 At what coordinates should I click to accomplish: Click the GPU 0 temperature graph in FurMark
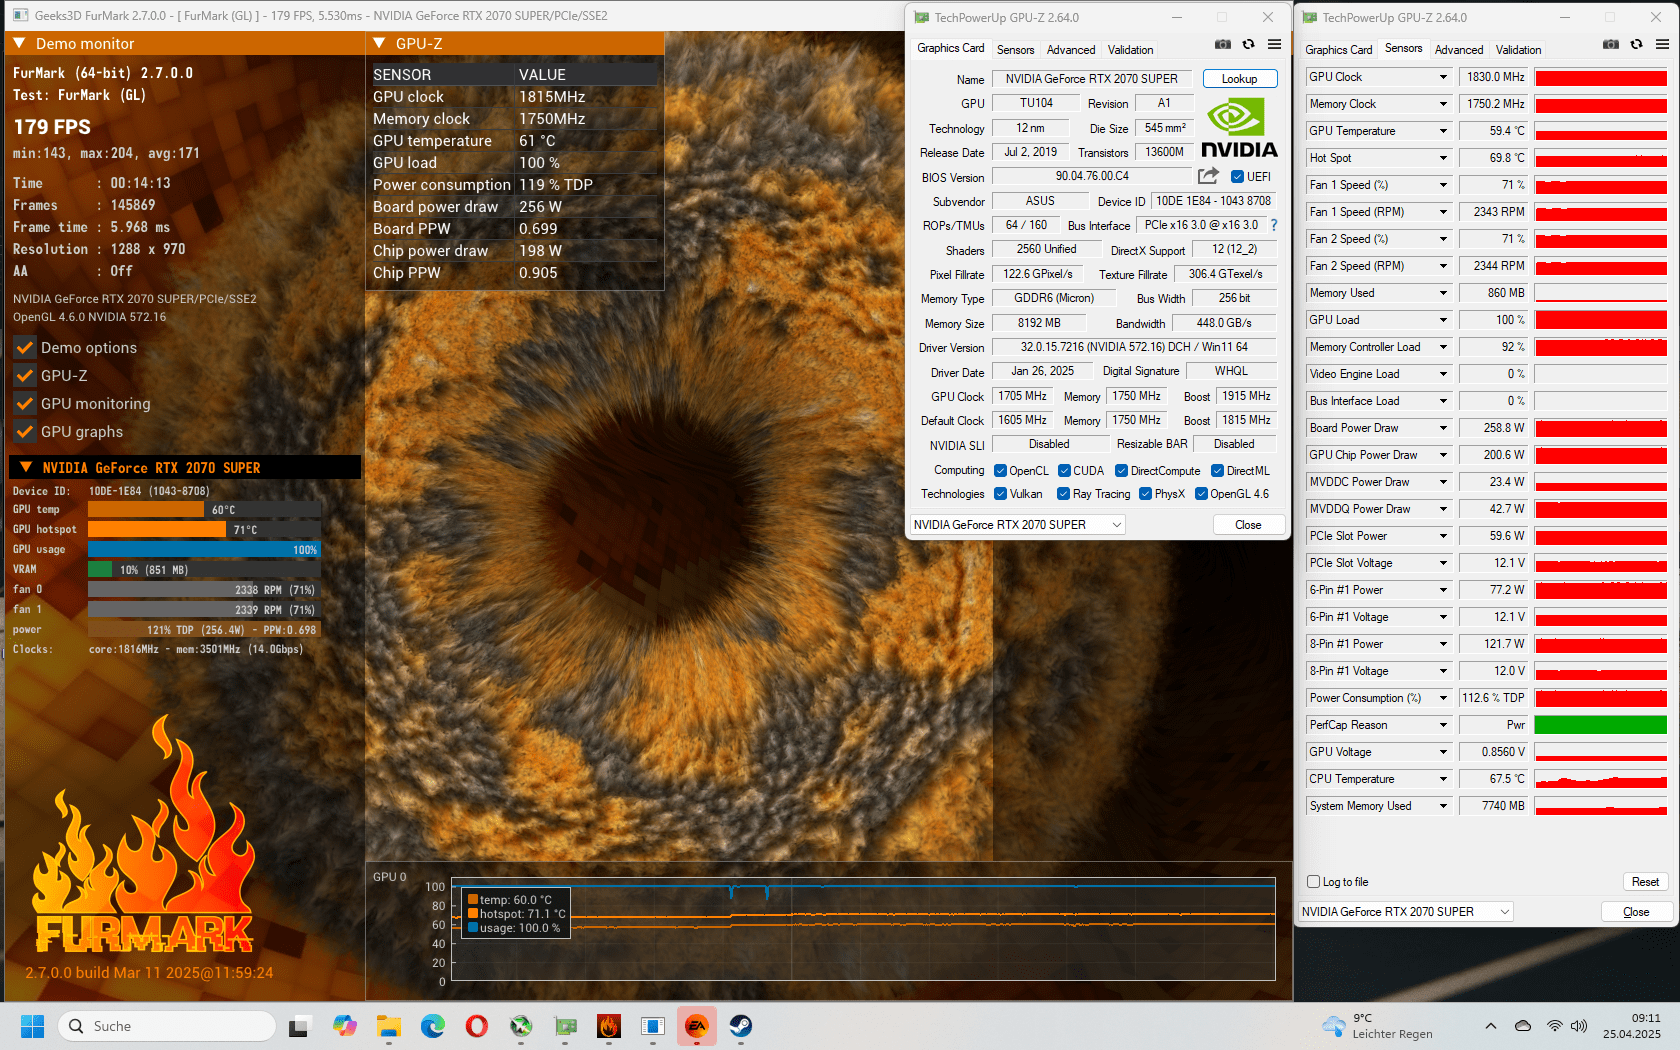863,929
